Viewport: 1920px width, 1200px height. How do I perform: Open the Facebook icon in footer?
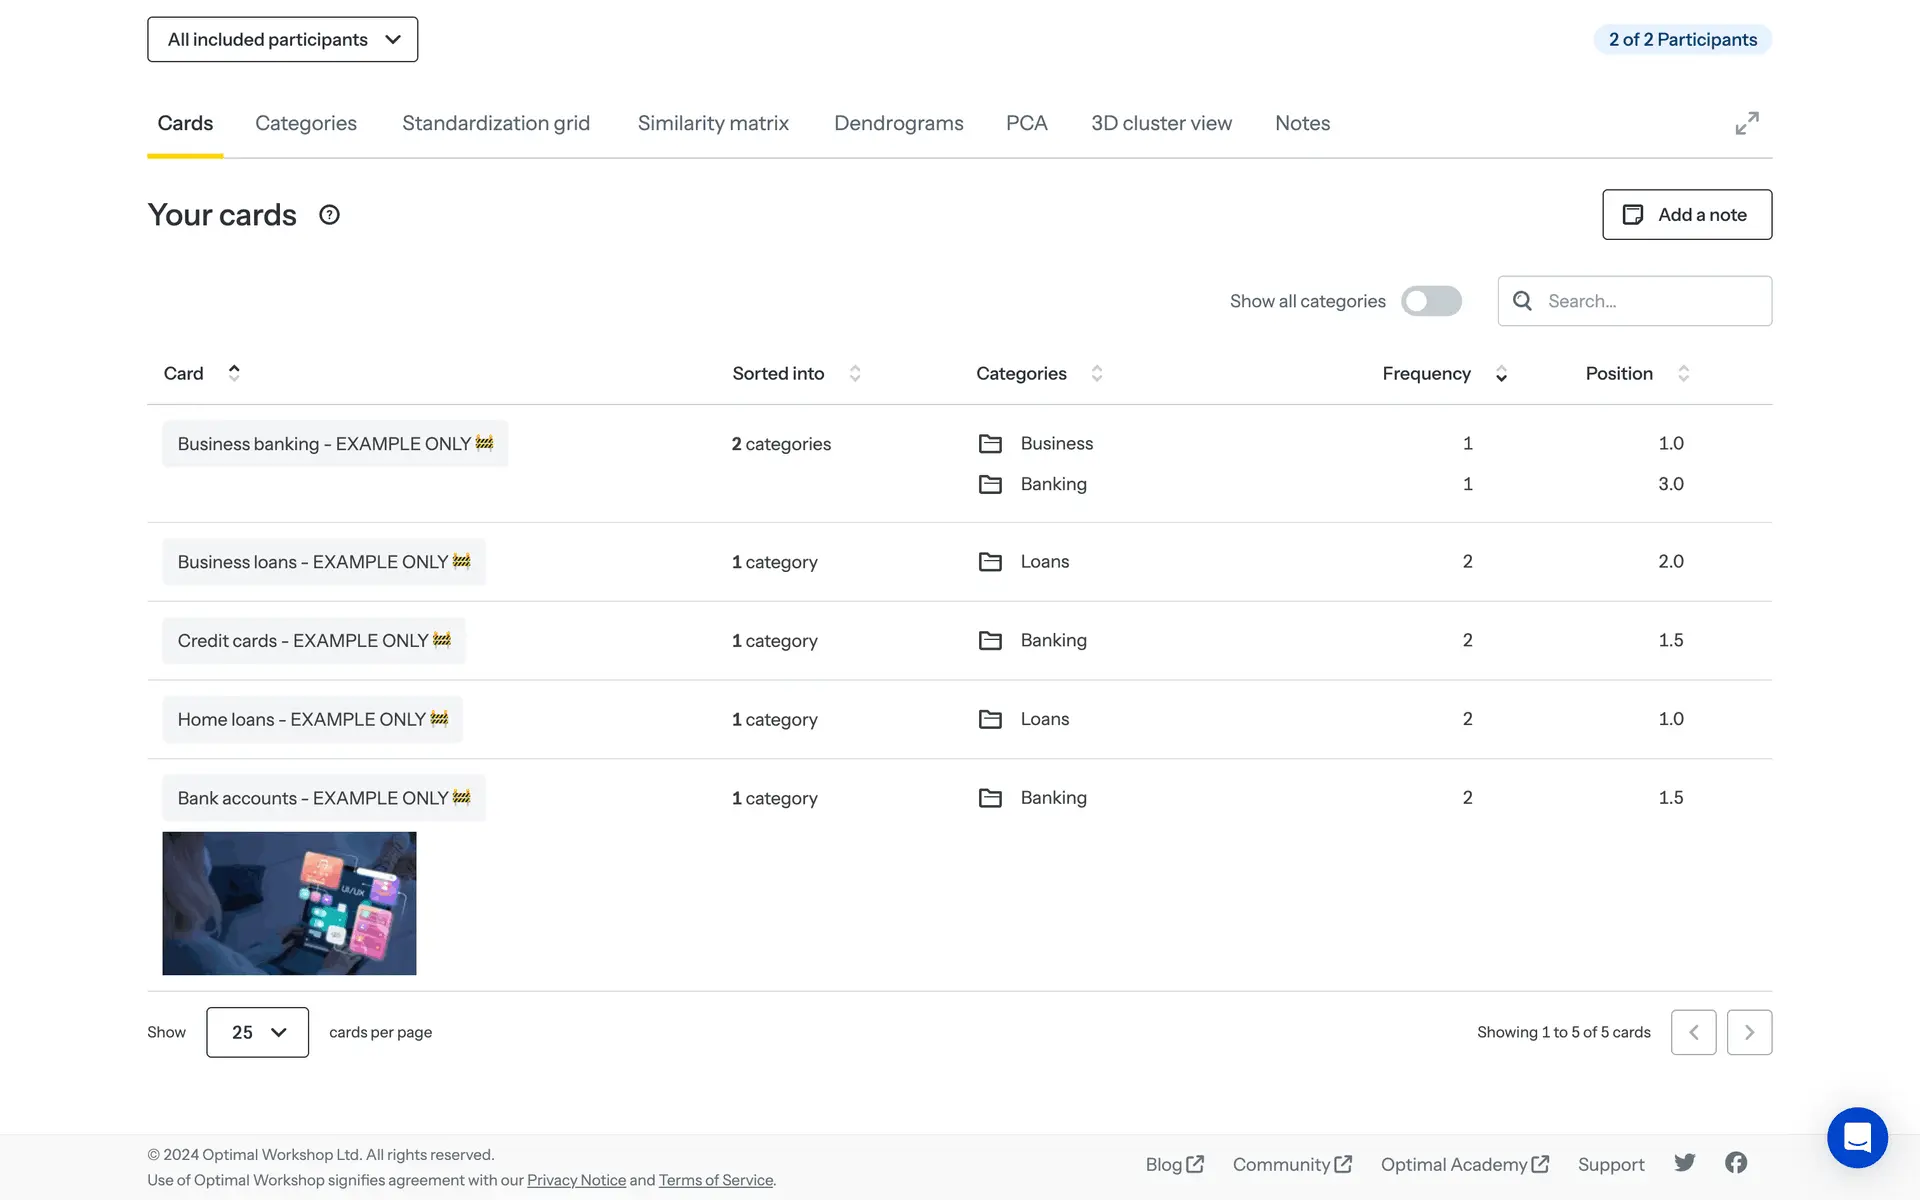click(x=1736, y=1162)
